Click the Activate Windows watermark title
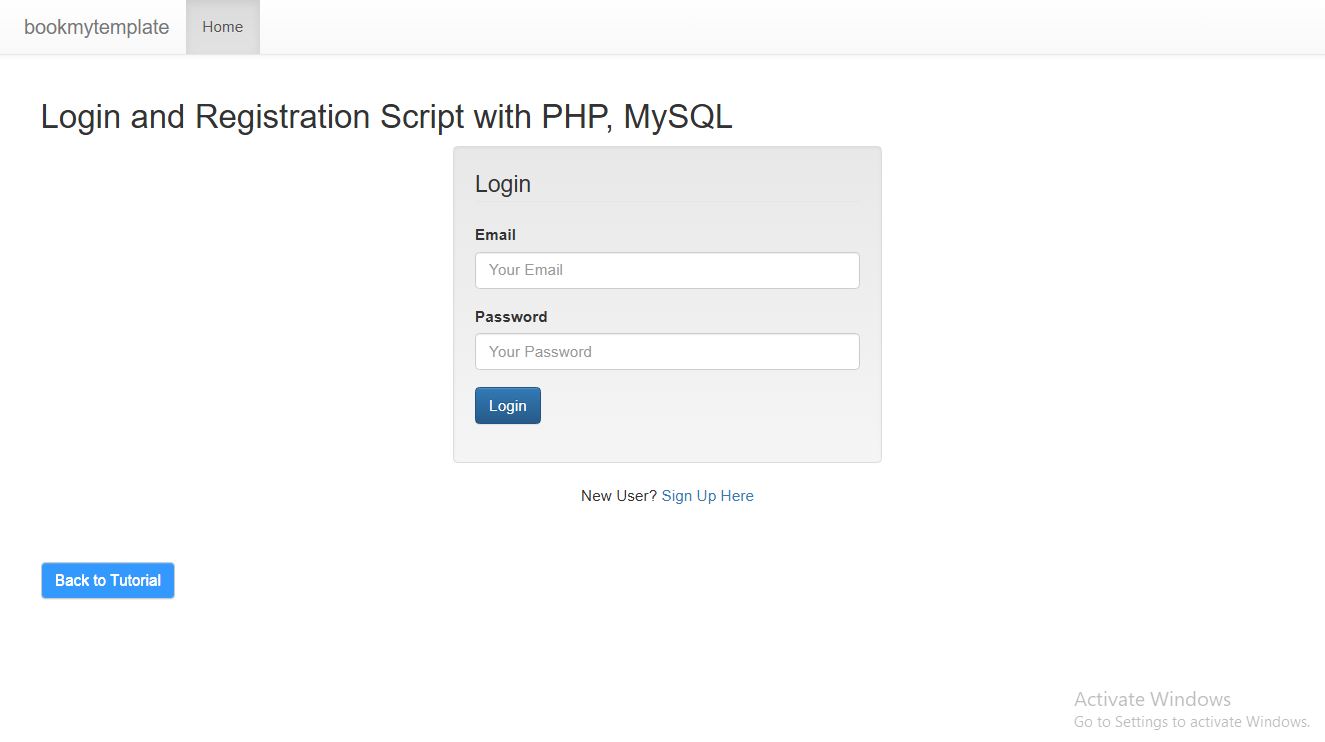 tap(1152, 699)
